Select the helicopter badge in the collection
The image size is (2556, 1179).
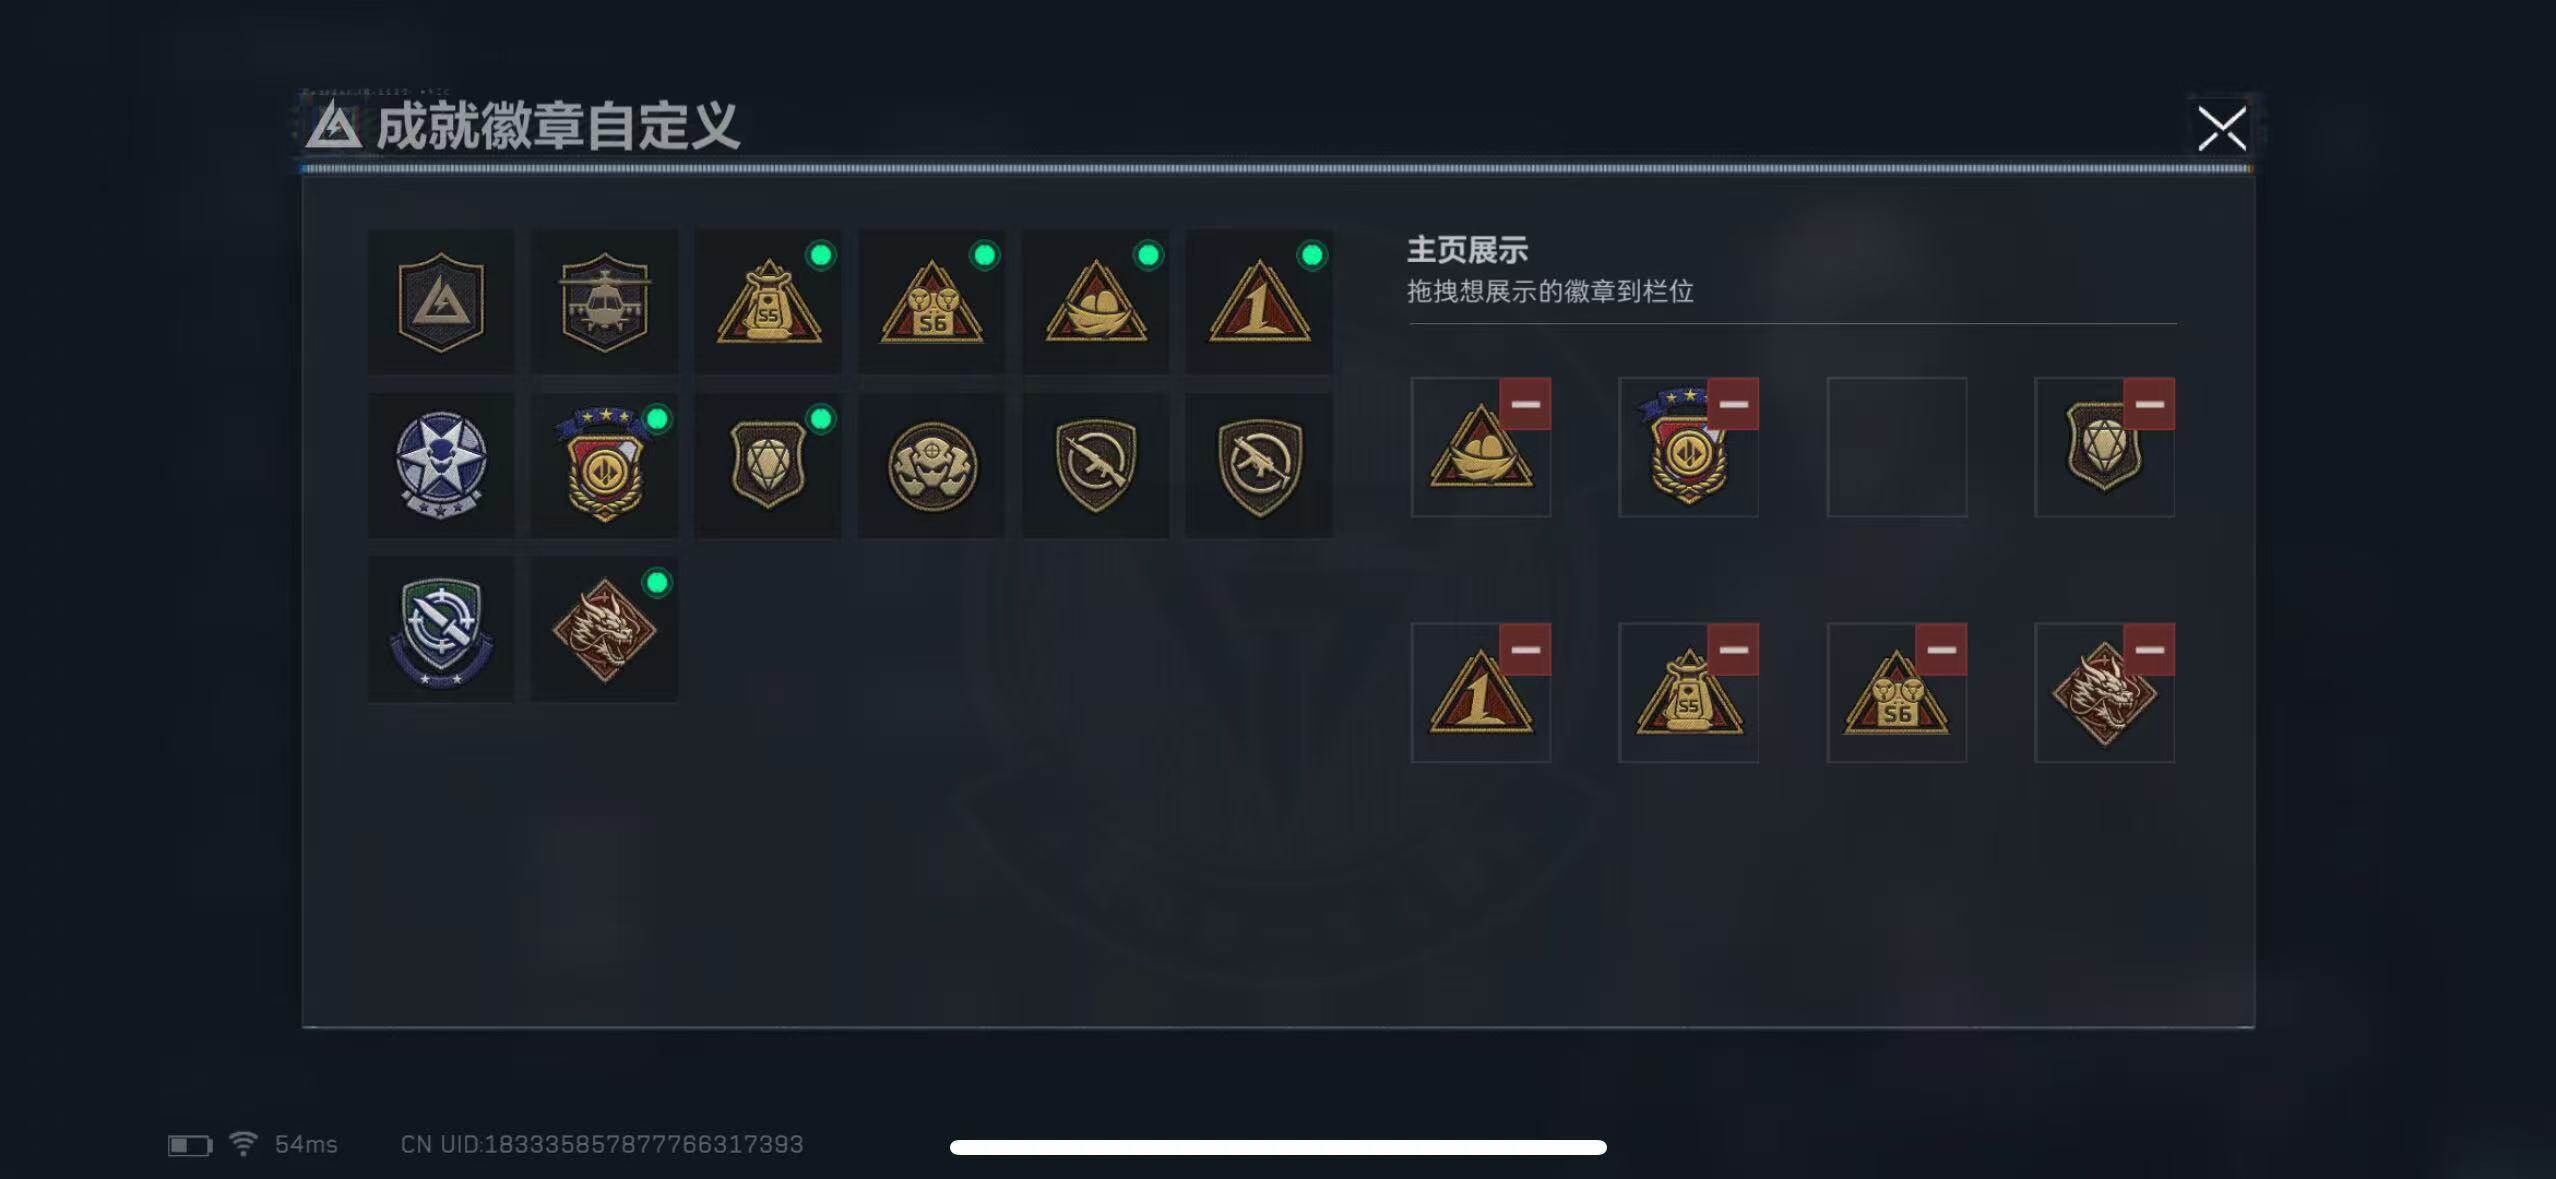pos(604,302)
